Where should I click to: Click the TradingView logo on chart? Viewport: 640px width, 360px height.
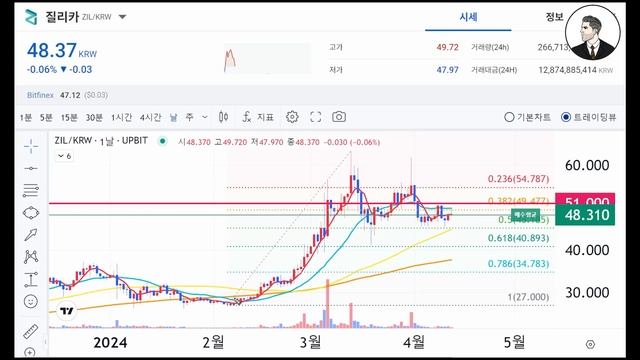67,311
